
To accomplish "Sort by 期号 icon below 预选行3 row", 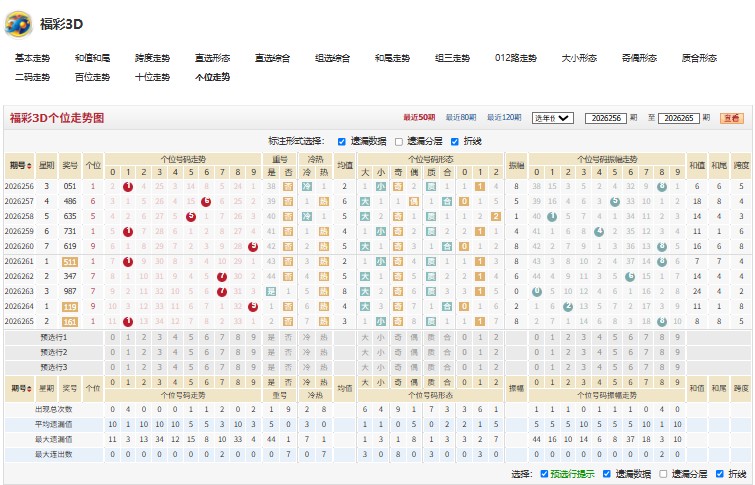I will [29, 388].
